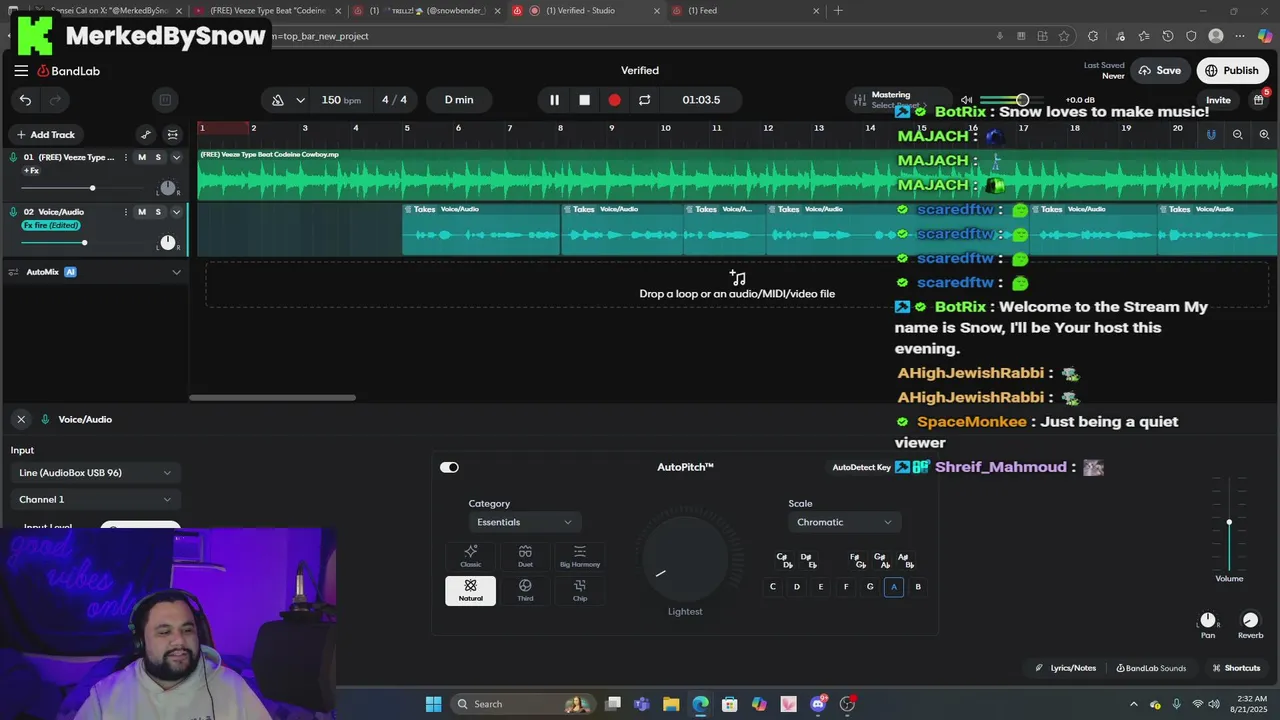1280x720 pixels.
Task: Open the gift box notifications icon
Action: 1258,100
